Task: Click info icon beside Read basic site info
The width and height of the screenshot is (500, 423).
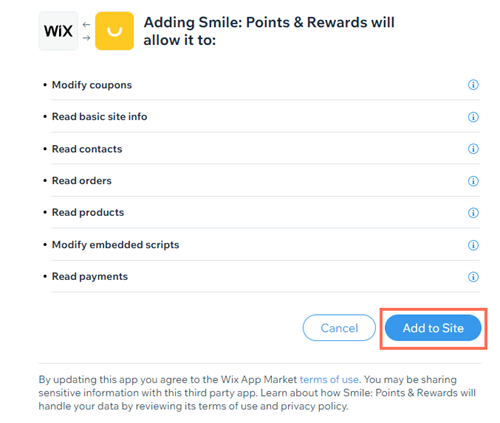Action: point(473,117)
